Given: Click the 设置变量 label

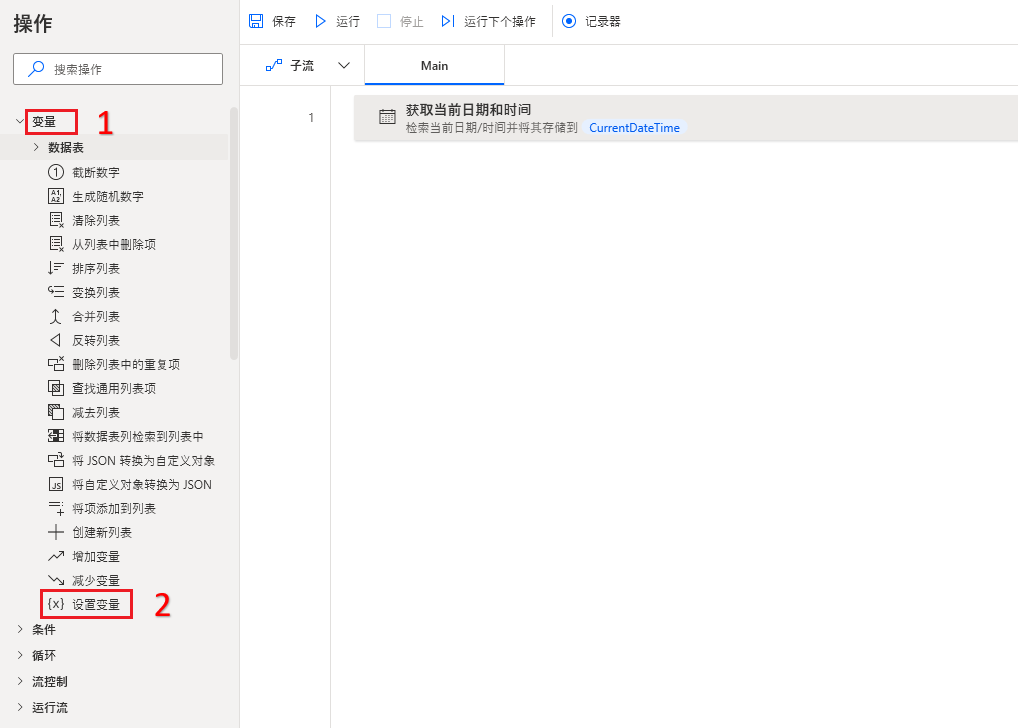Looking at the screenshot, I should [96, 605].
